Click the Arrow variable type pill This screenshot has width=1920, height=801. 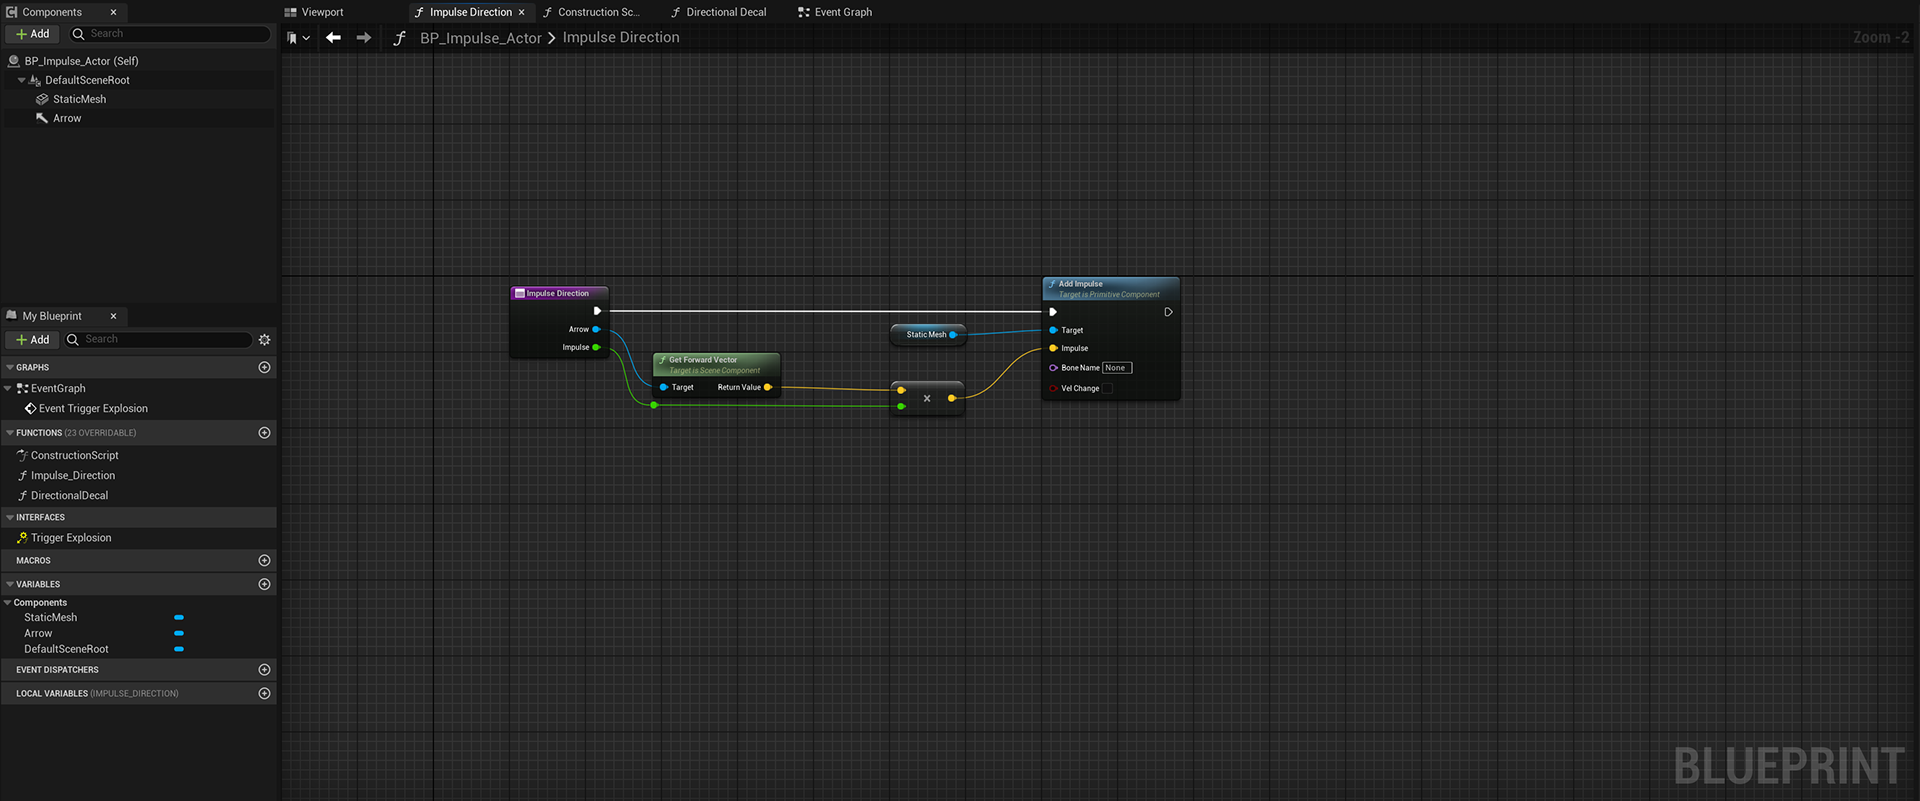click(x=179, y=634)
